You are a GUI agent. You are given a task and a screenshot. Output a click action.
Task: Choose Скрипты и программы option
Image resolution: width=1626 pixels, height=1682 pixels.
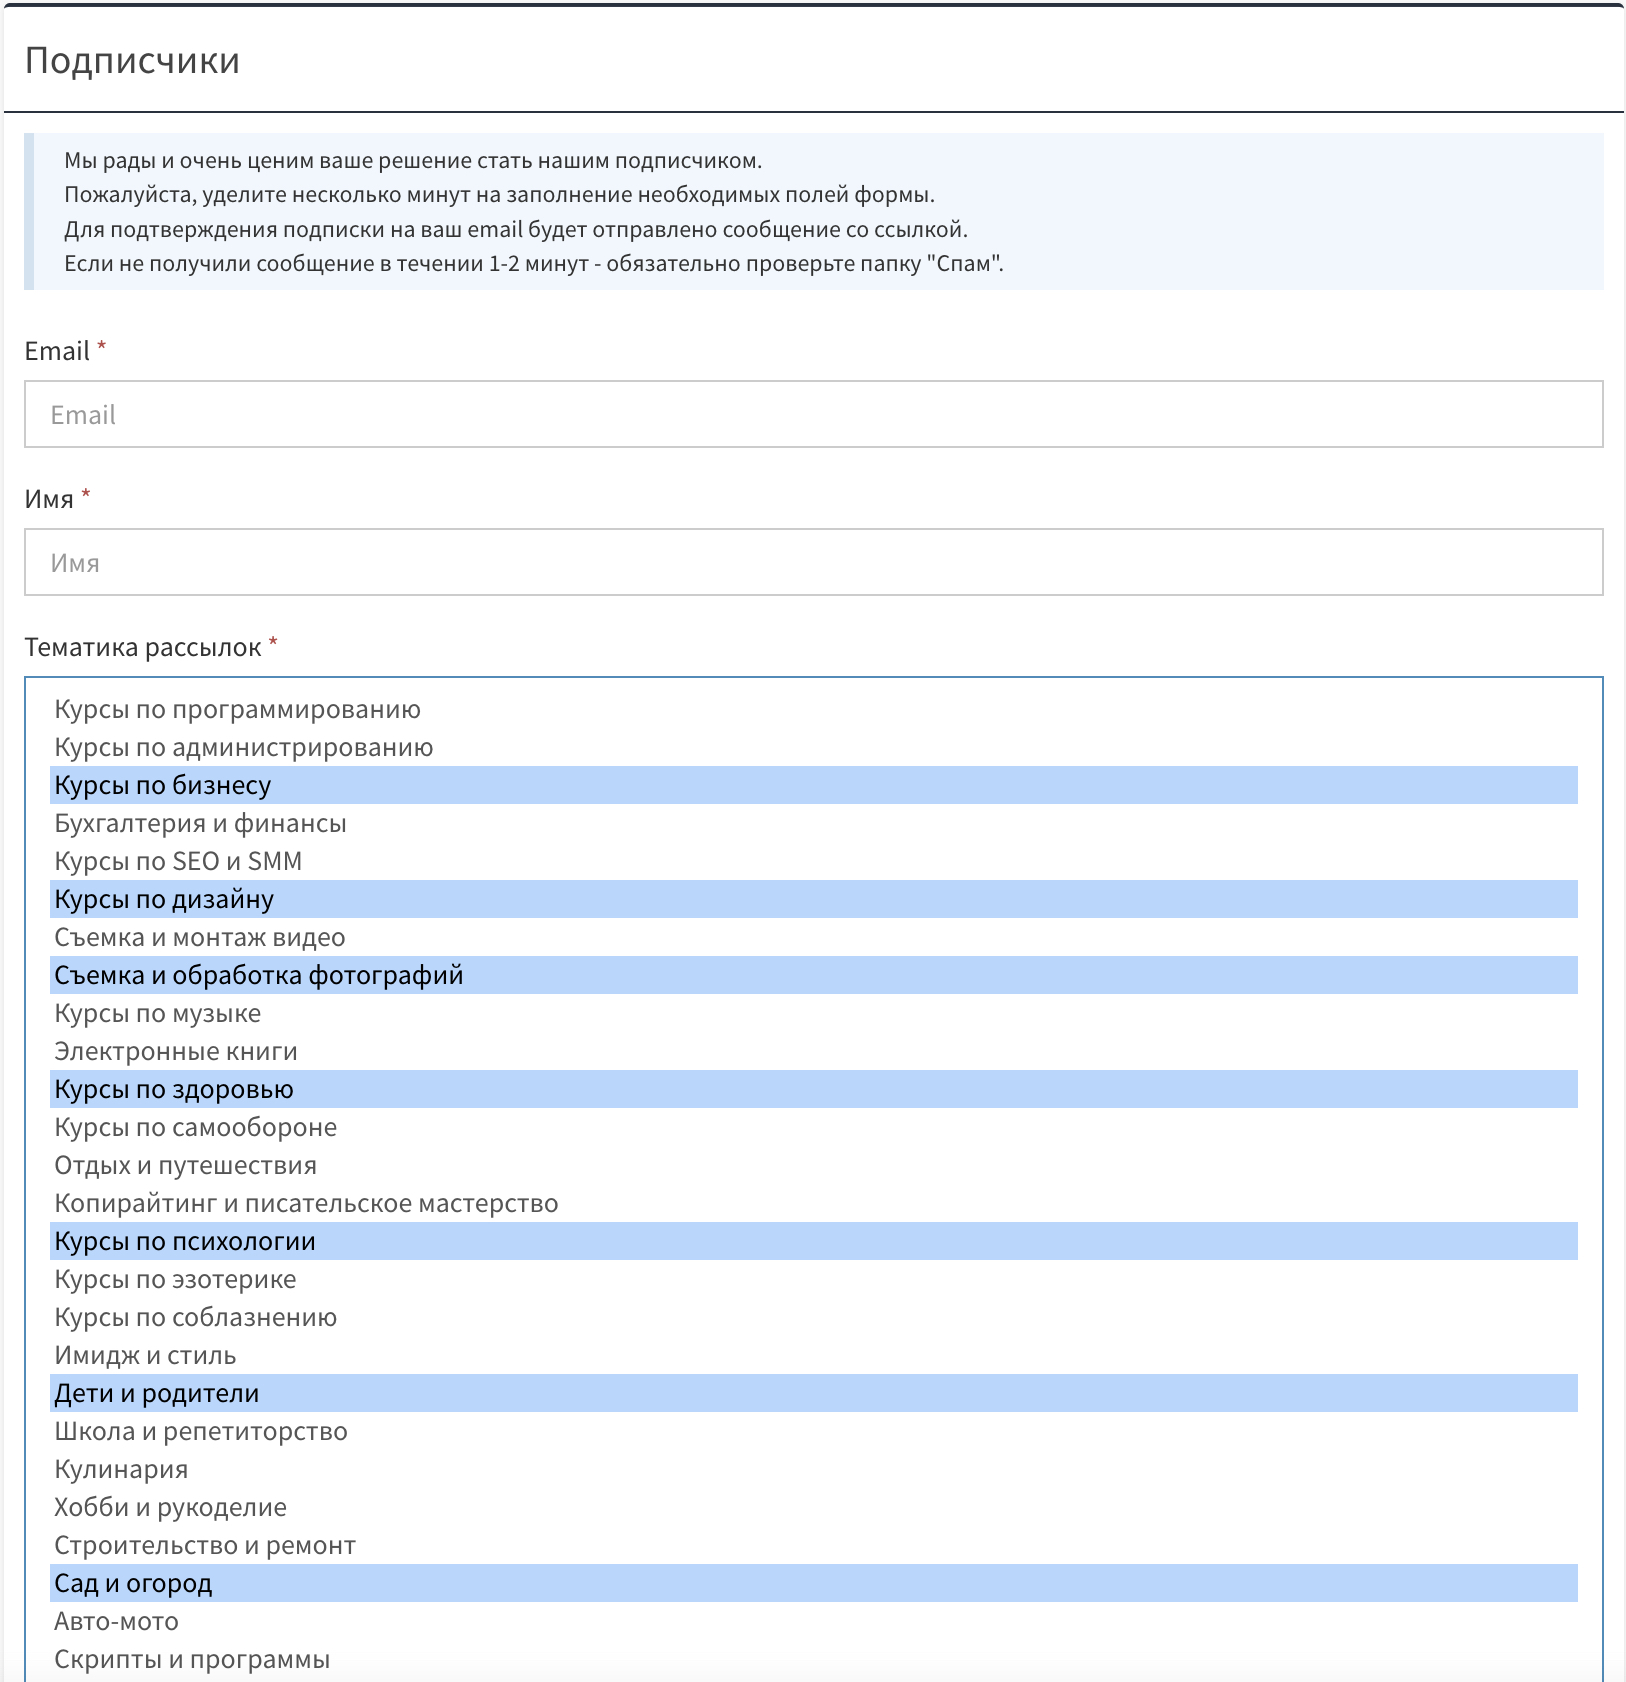[192, 1659]
